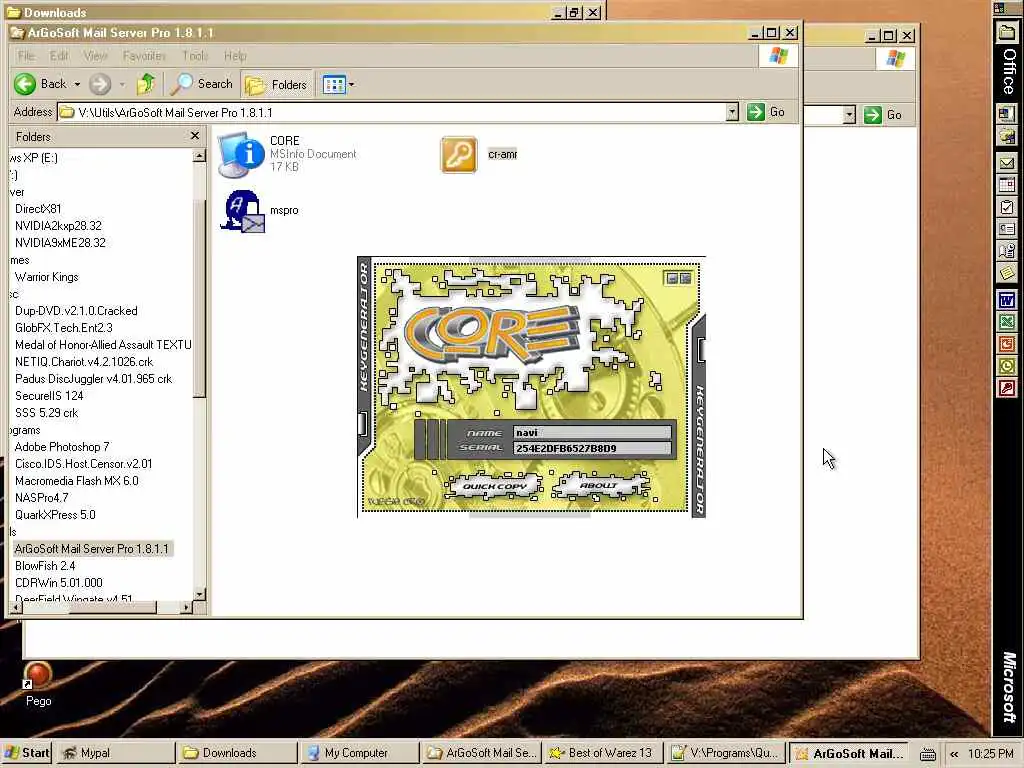Click Go next to ArGoSoft address bar

tap(767, 112)
